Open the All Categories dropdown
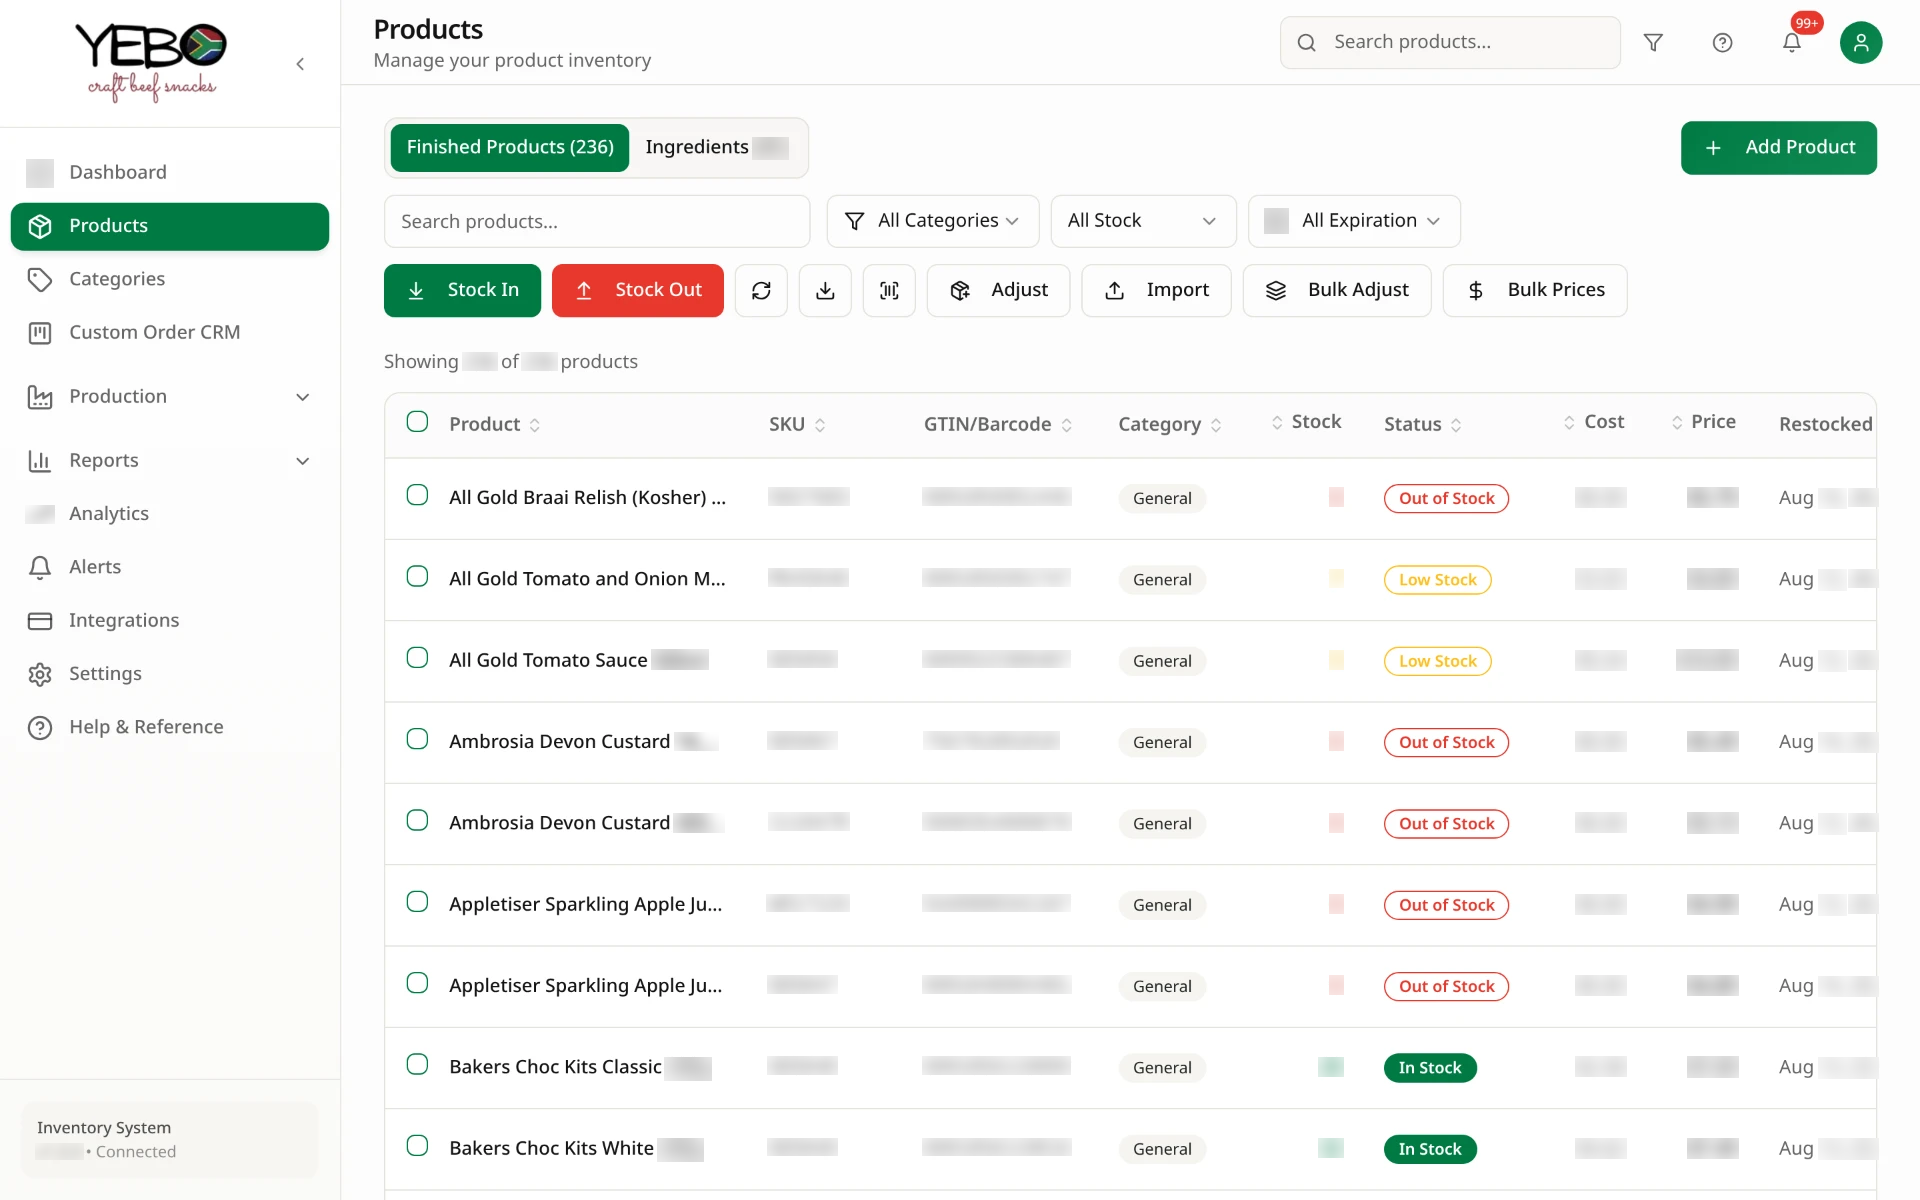 (932, 221)
